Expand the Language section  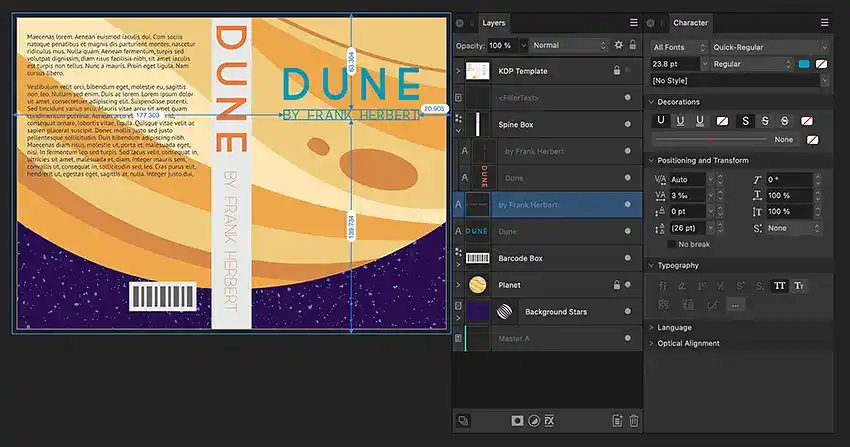(x=652, y=327)
